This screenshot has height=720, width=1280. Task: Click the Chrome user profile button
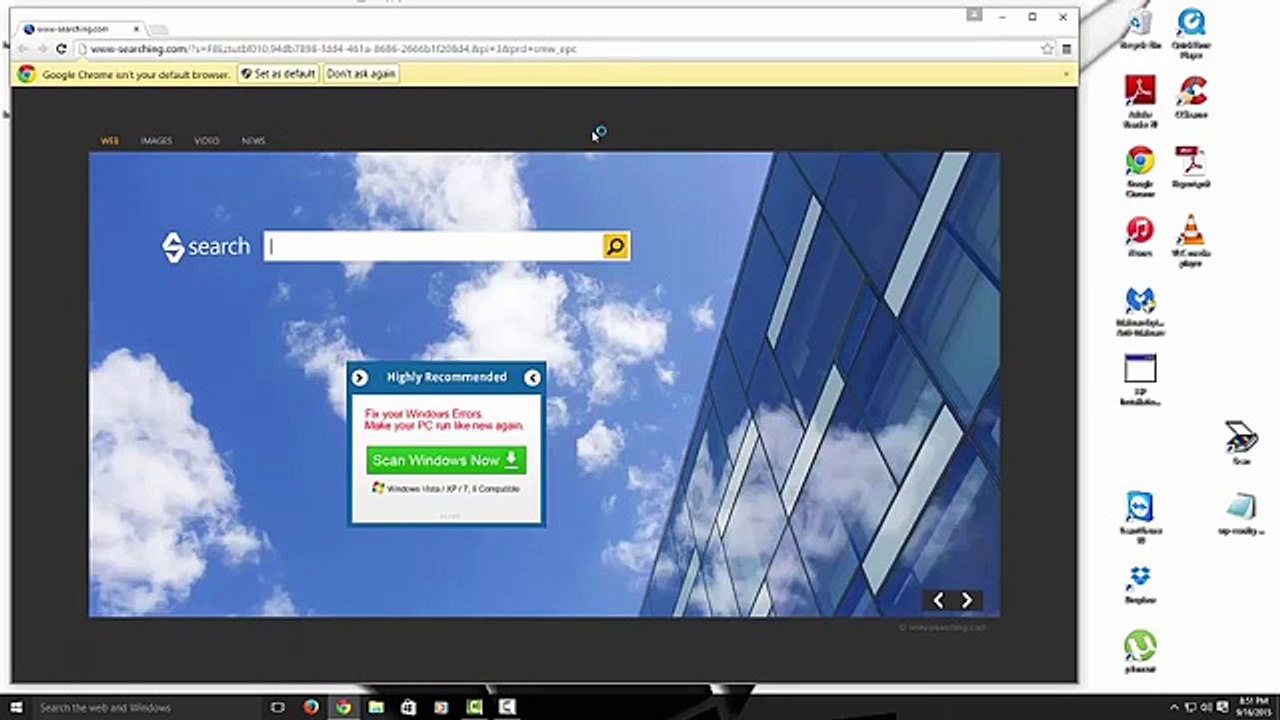coord(974,15)
